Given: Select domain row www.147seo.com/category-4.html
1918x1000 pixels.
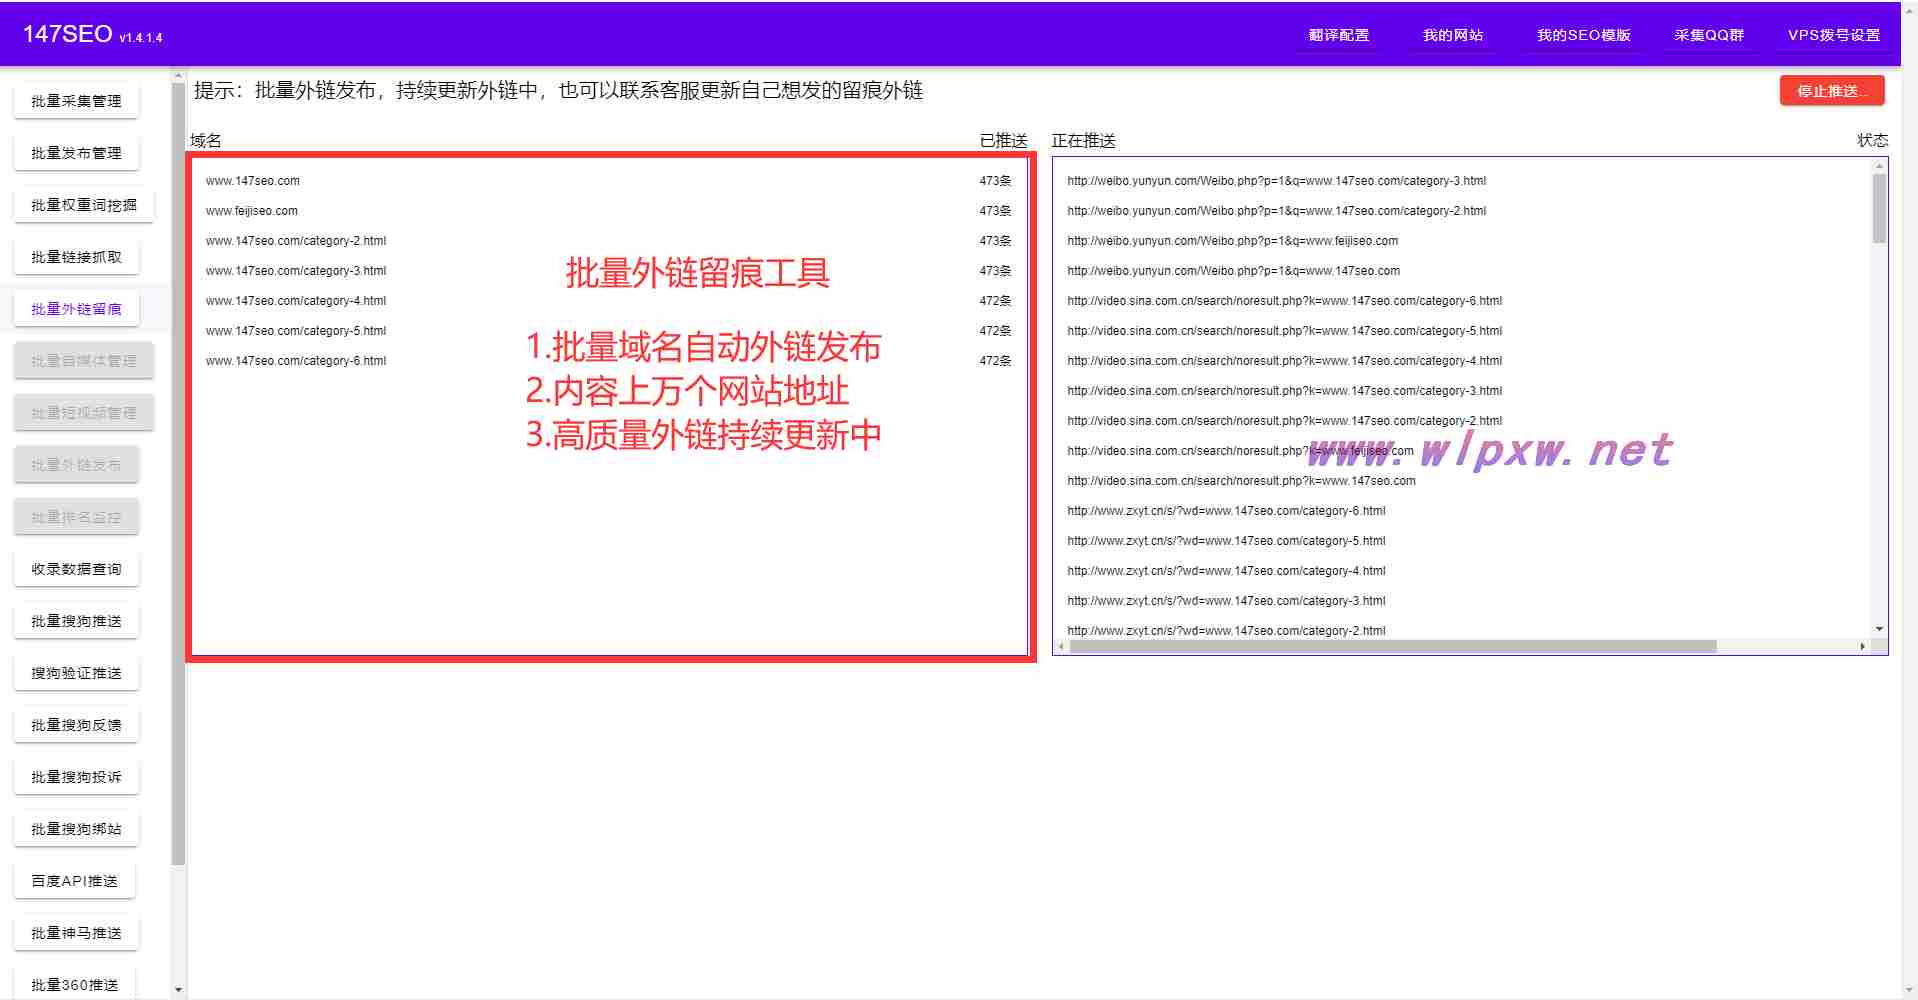Looking at the screenshot, I should click(x=608, y=301).
